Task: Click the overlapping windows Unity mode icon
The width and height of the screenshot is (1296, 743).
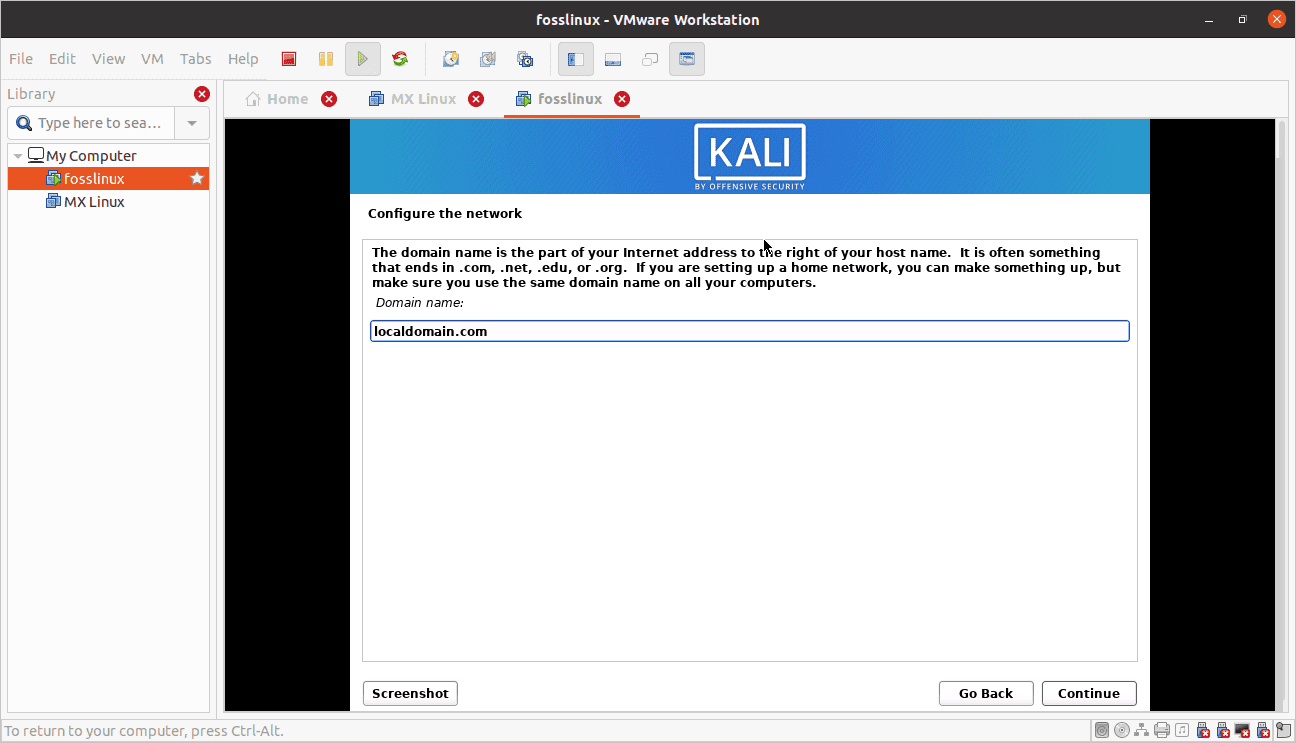Action: (650, 59)
